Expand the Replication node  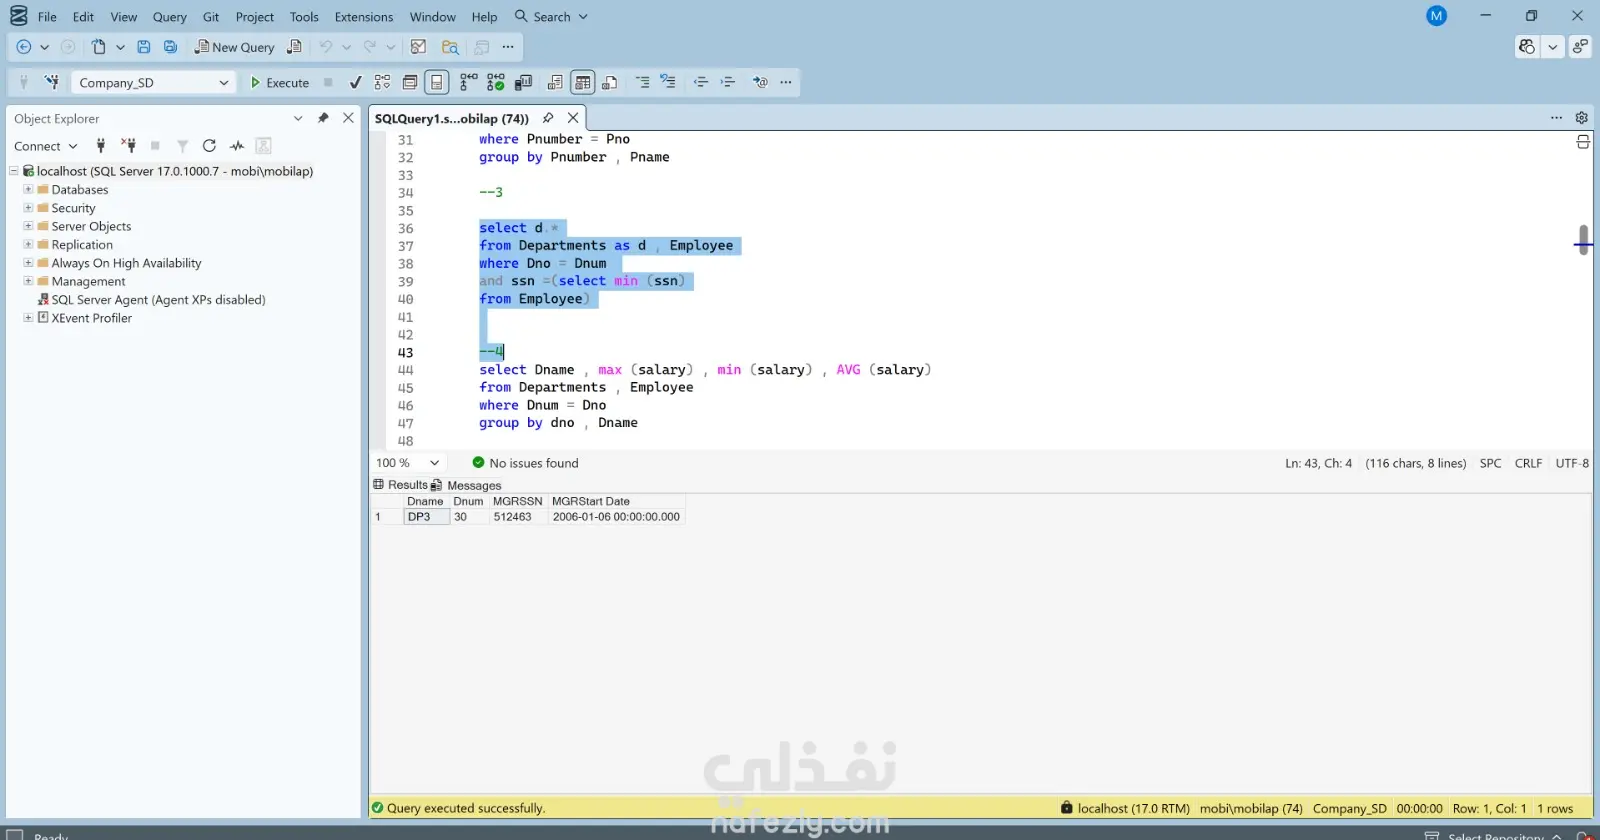pyautogui.click(x=28, y=244)
